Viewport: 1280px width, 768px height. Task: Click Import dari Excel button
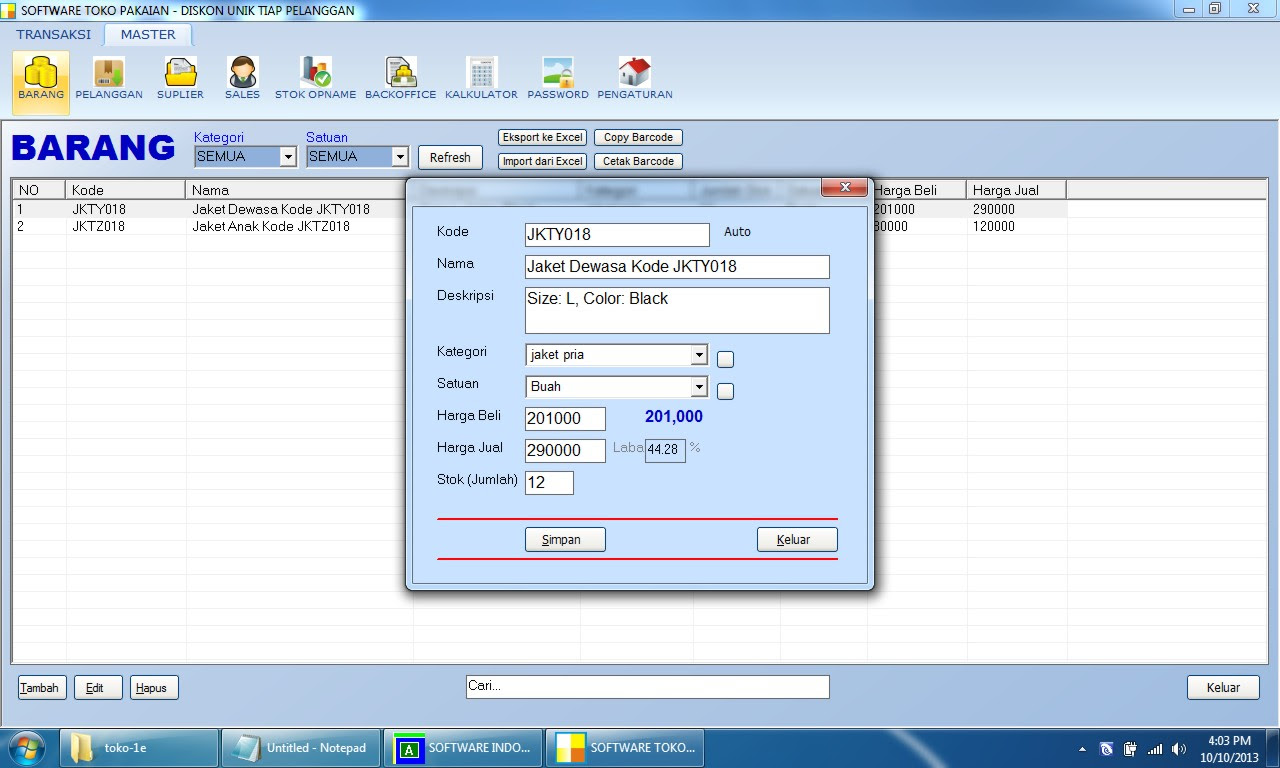coord(543,161)
